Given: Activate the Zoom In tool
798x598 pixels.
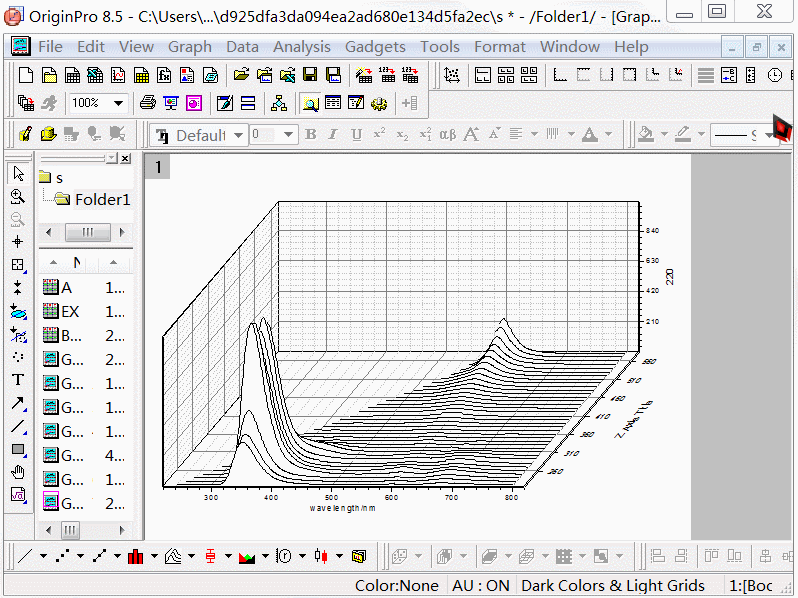Looking at the screenshot, I should tap(17, 196).
